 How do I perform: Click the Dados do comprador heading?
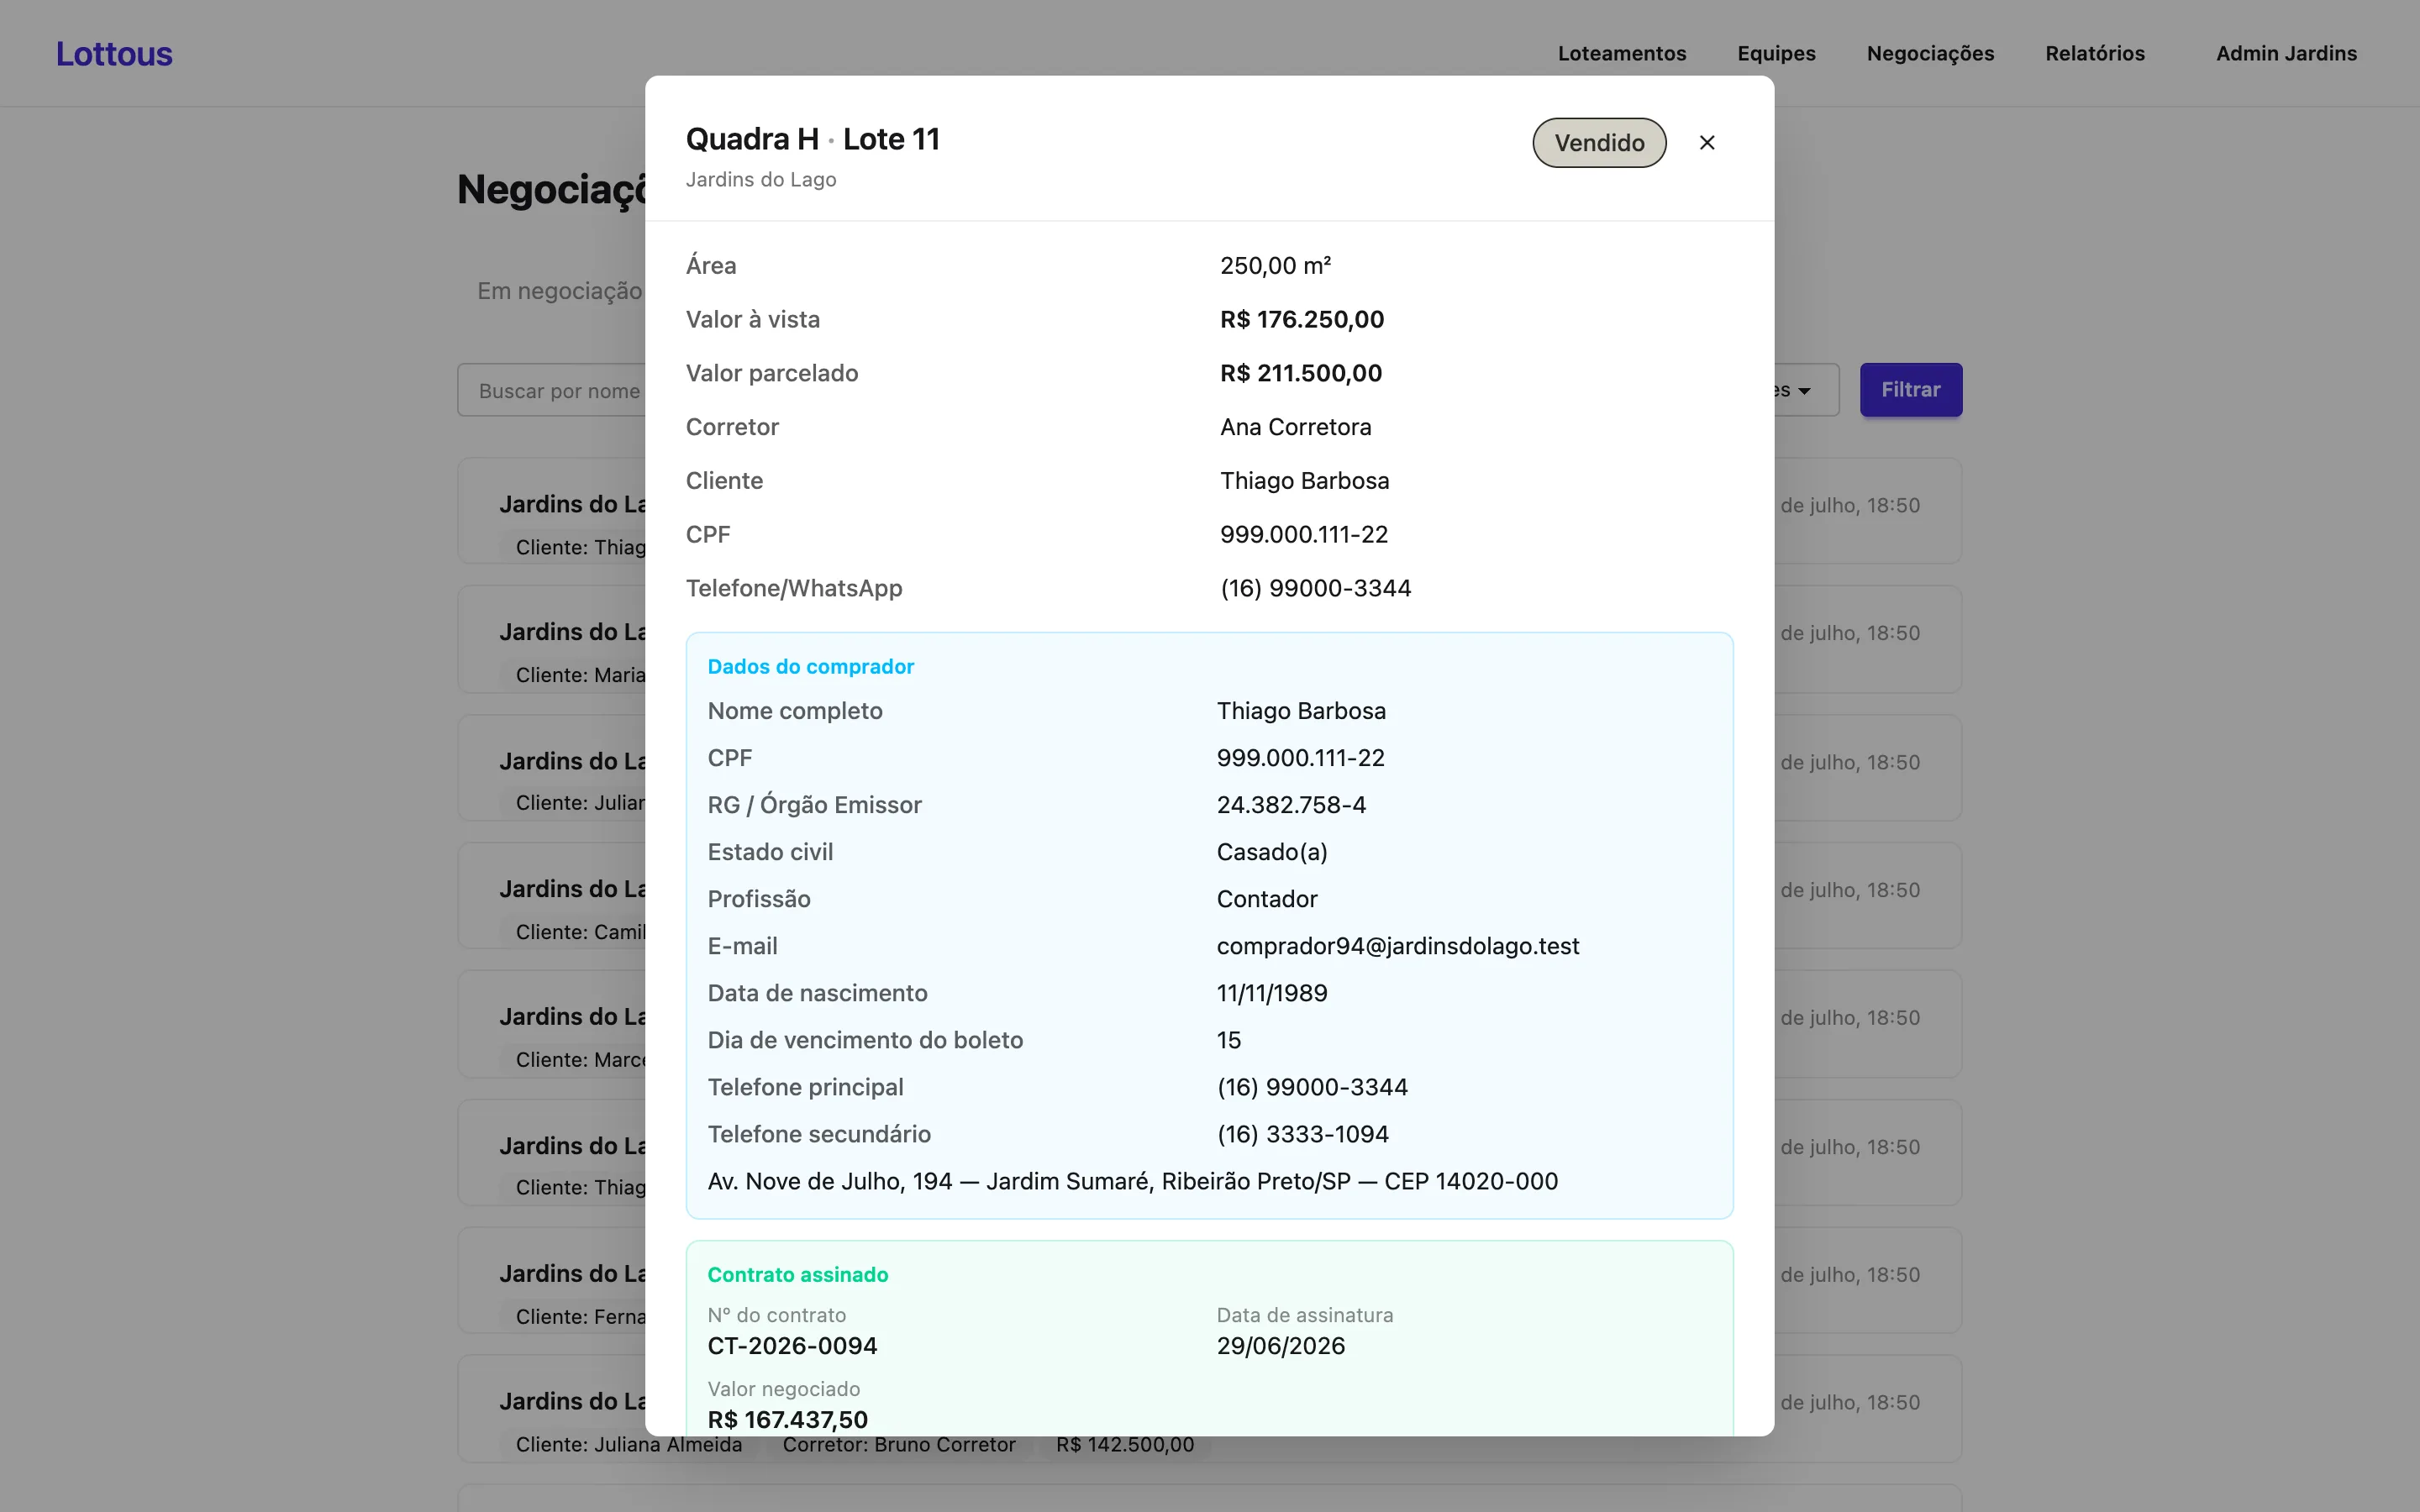810,666
